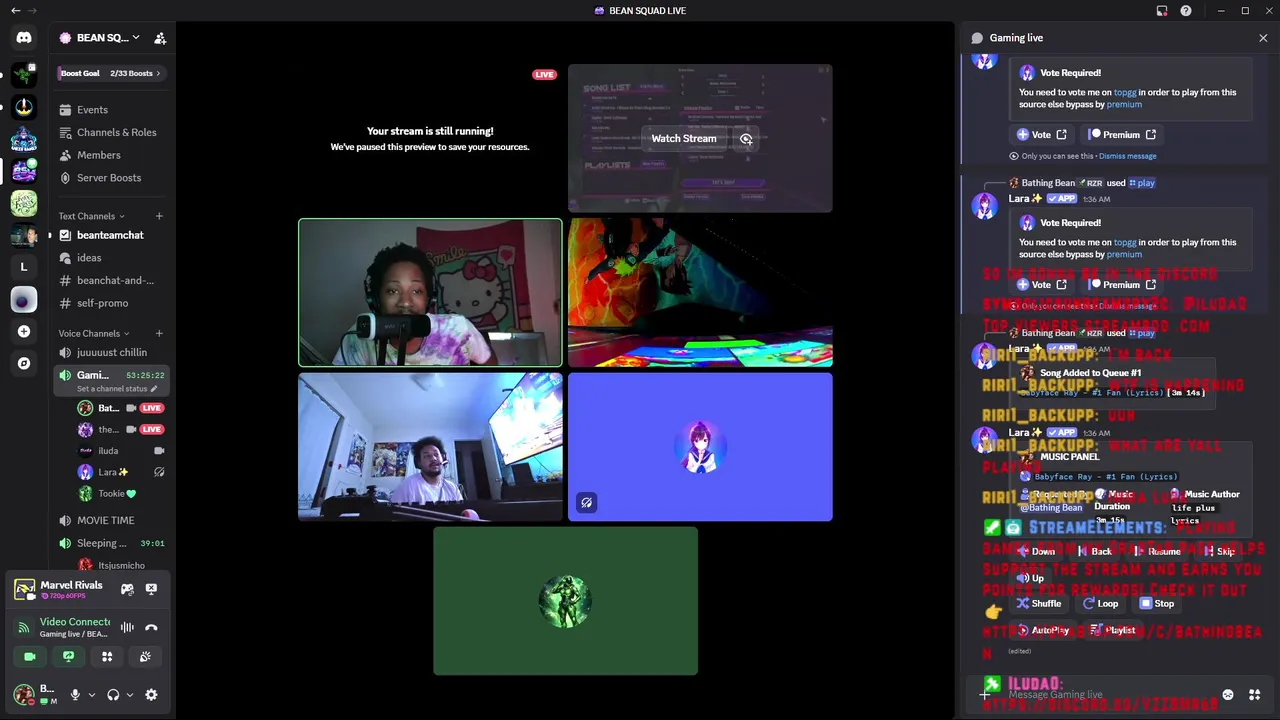Mute the microphone

(x=75, y=695)
